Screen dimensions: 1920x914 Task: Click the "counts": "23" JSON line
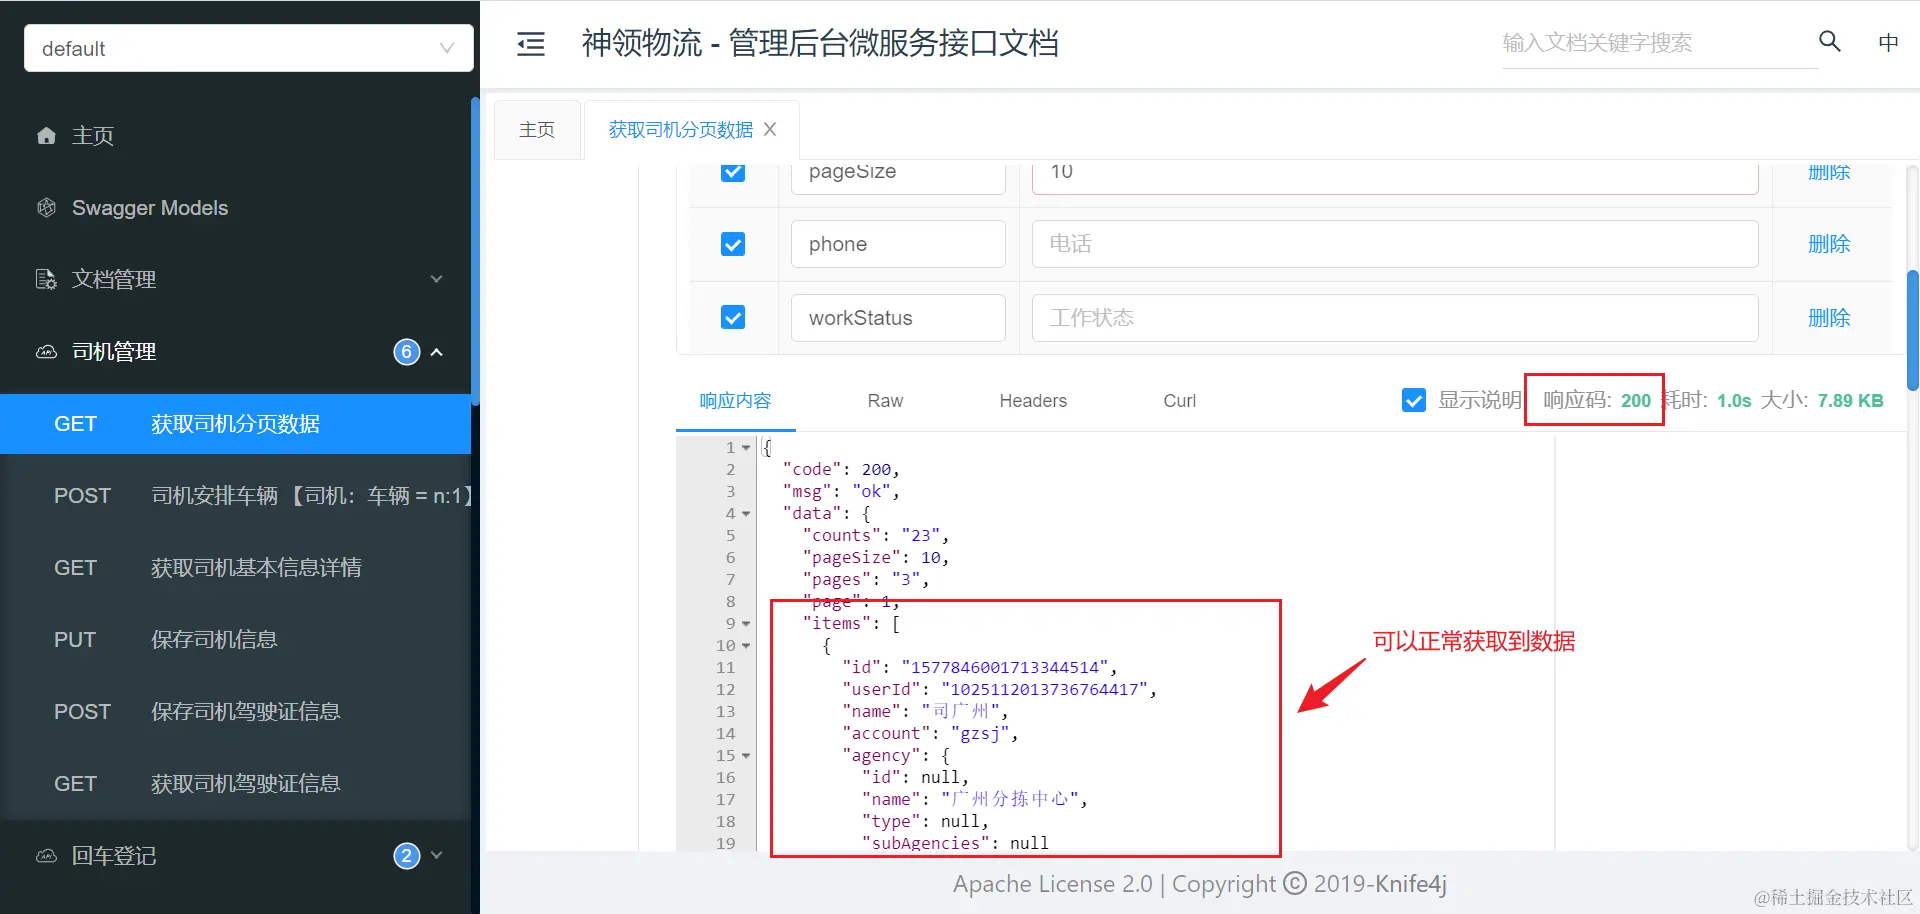875,536
